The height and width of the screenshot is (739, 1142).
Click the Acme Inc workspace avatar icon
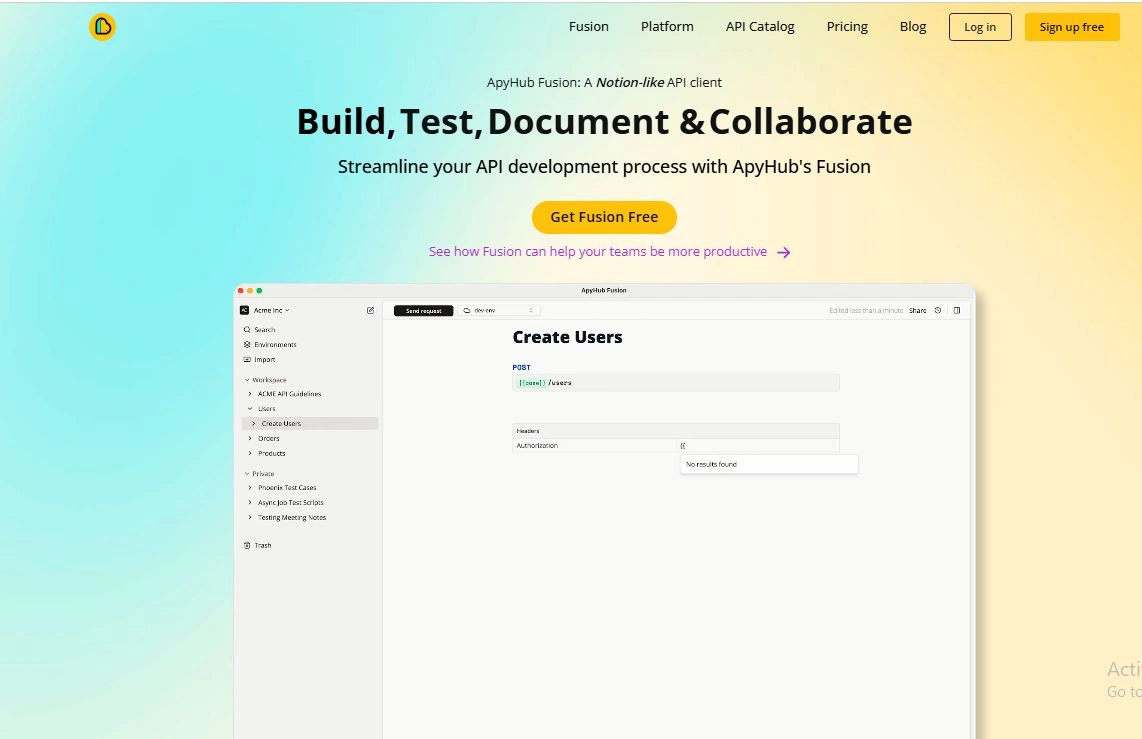(x=245, y=310)
